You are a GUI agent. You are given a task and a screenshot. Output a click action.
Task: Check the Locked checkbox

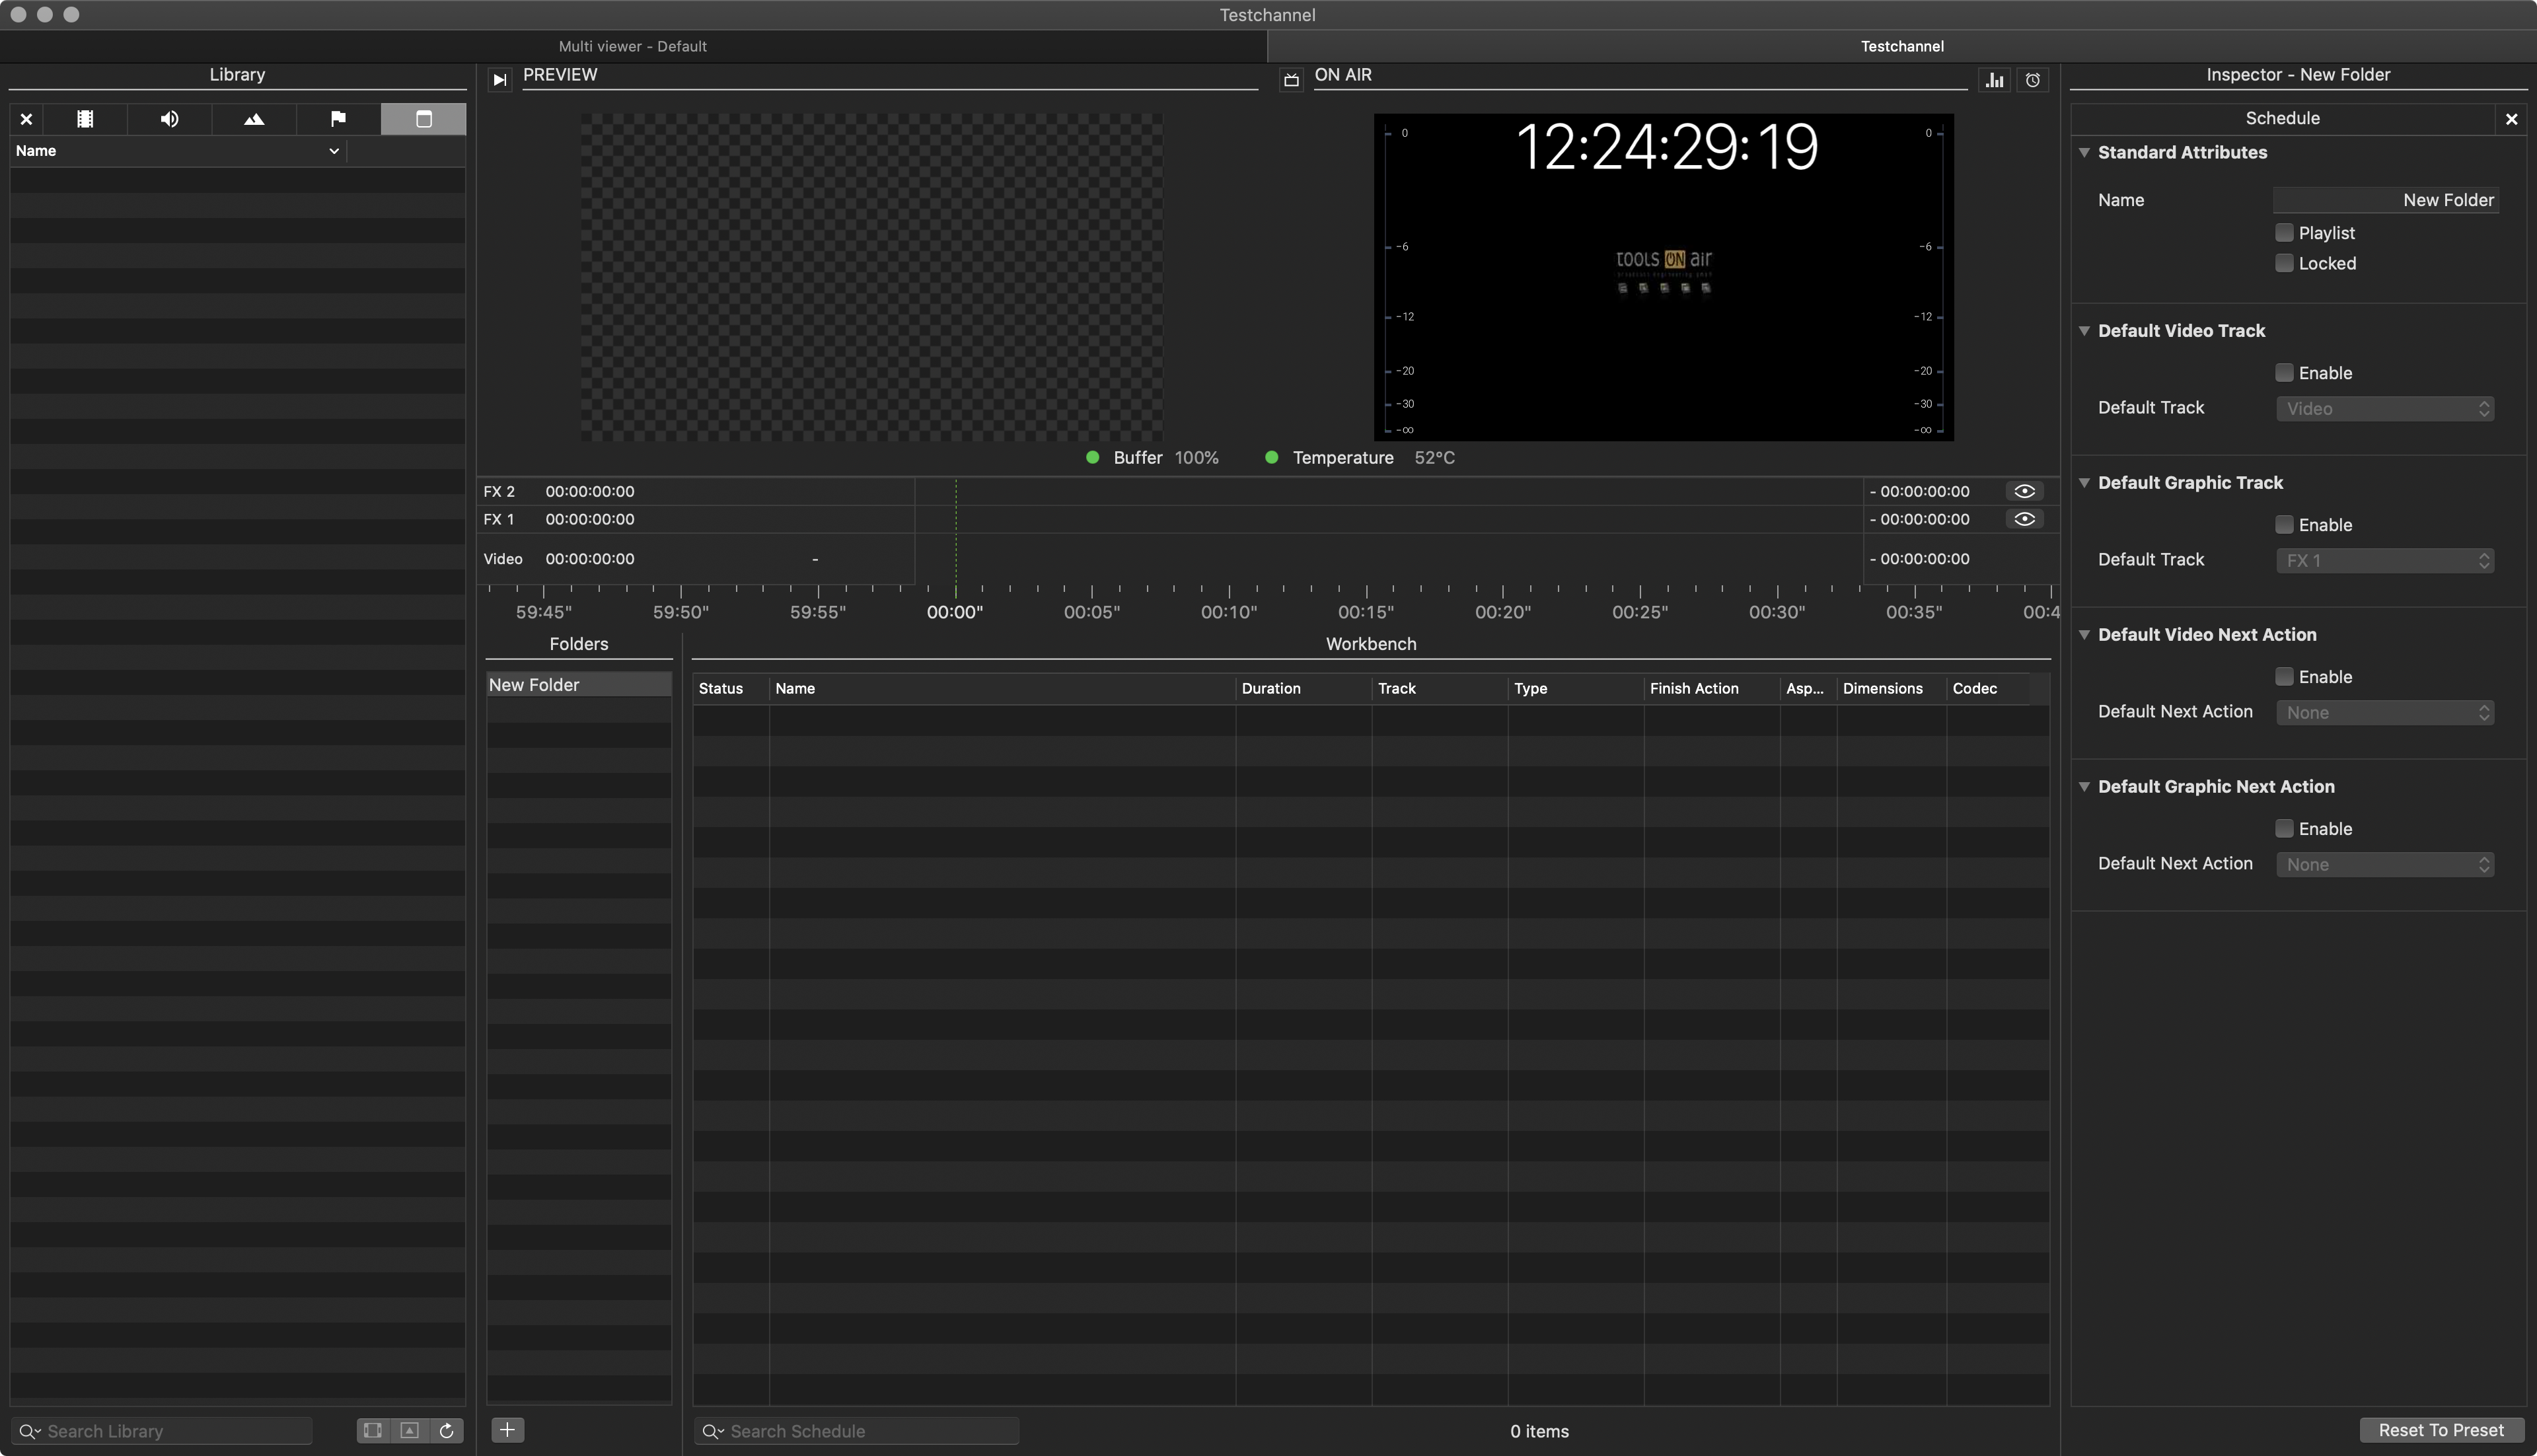coord(2284,263)
